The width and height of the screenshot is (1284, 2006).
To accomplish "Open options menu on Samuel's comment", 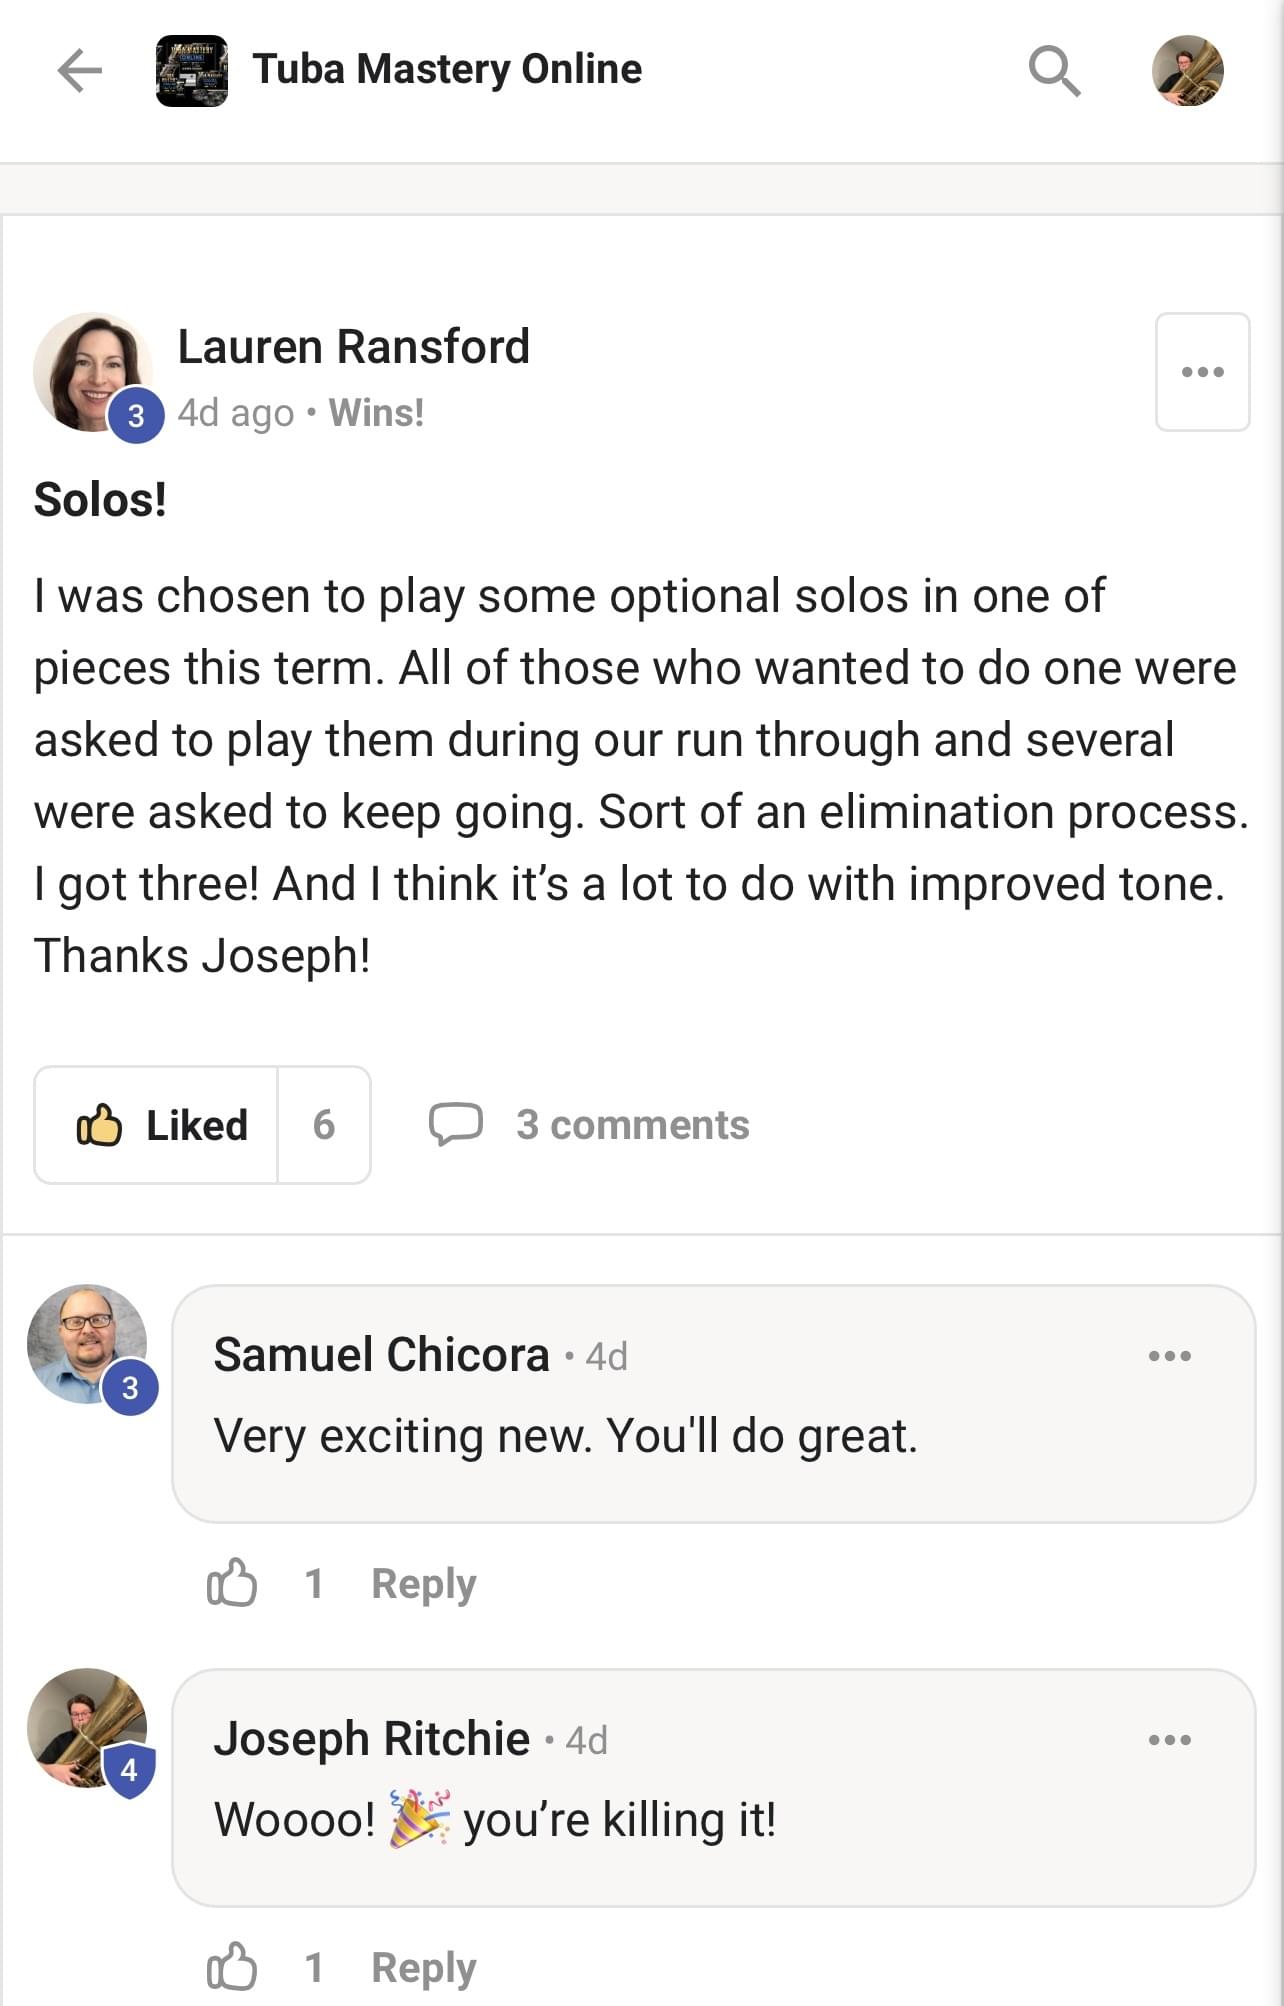I will (1169, 1356).
